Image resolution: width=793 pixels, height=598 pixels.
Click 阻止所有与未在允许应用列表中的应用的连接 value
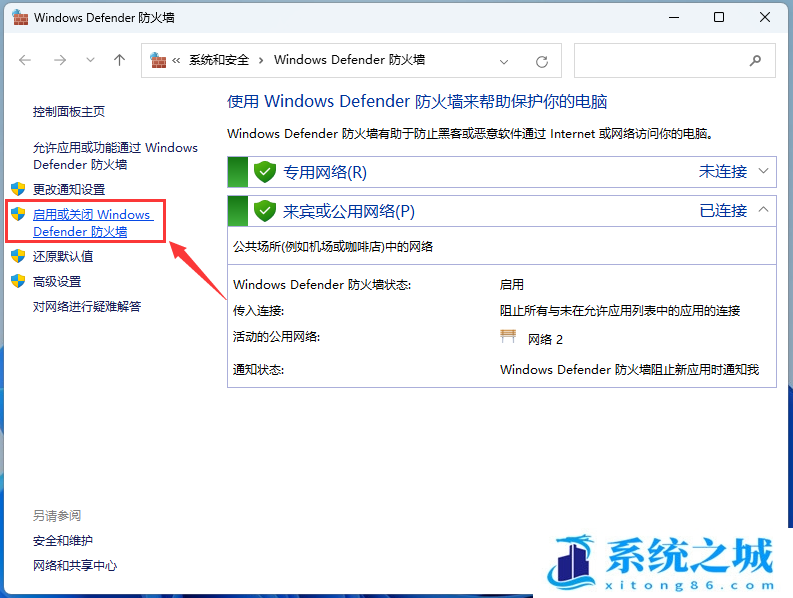click(x=620, y=311)
